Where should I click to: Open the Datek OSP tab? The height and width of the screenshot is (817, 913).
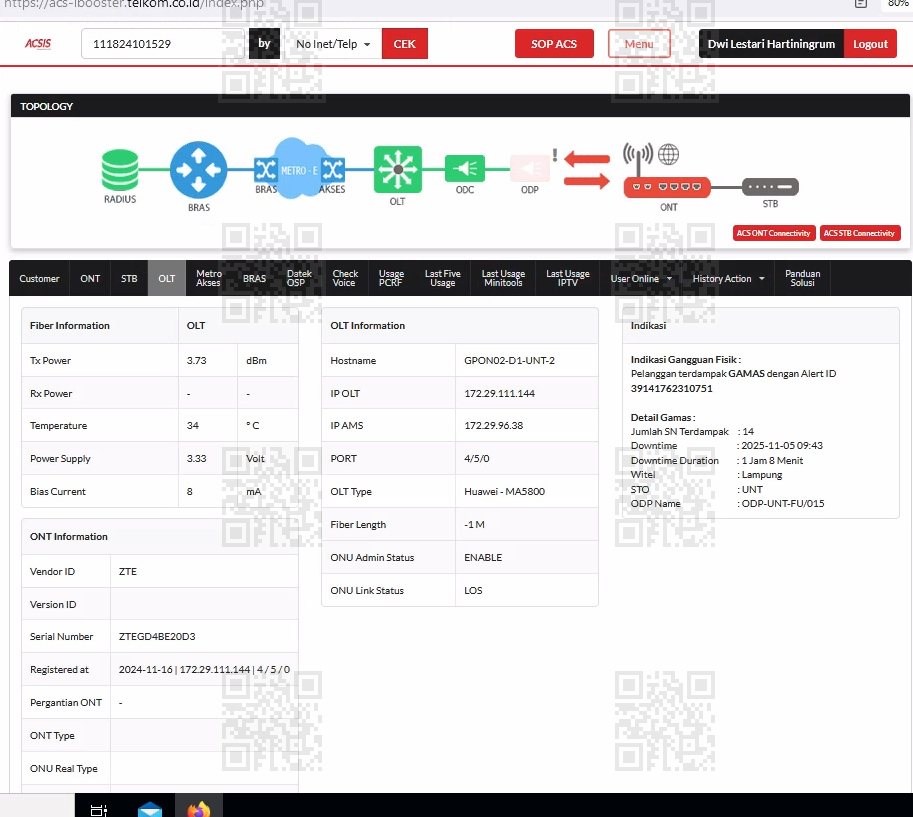[299, 278]
